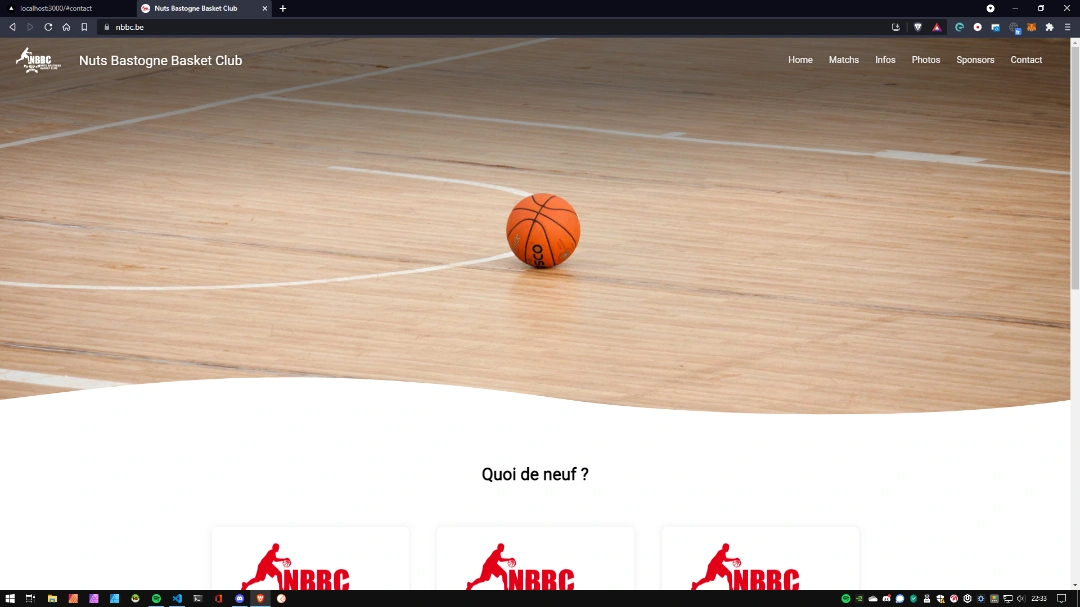Open the Contact nav link

pyautogui.click(x=1026, y=60)
